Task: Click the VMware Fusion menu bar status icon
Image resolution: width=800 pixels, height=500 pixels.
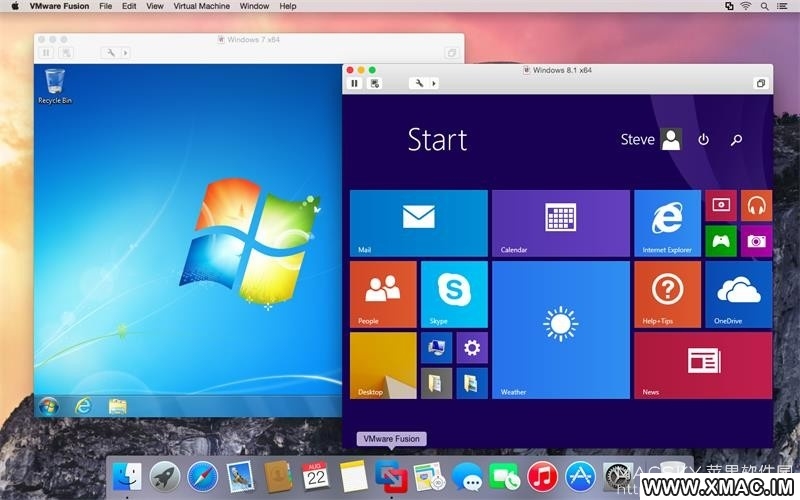Action: pyautogui.click(x=729, y=6)
